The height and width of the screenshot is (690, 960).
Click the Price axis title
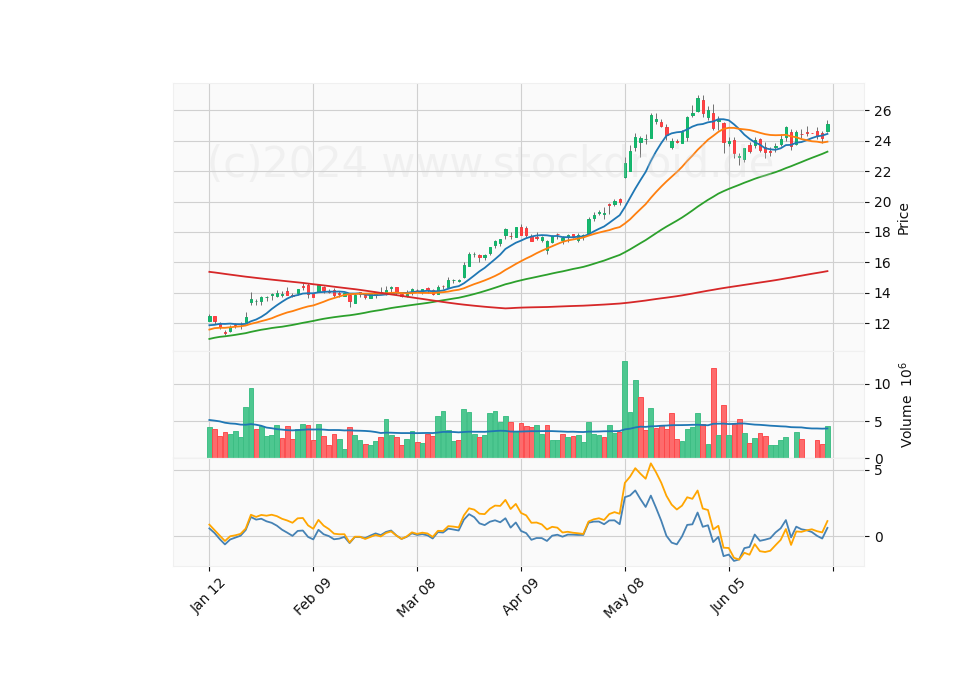[x=903, y=219]
